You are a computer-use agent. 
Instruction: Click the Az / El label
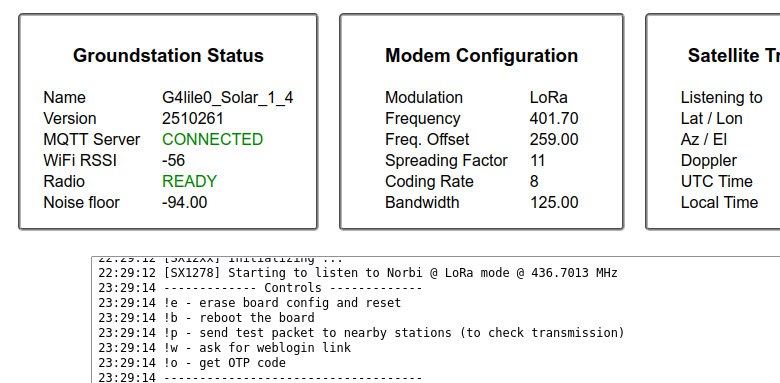pos(704,139)
